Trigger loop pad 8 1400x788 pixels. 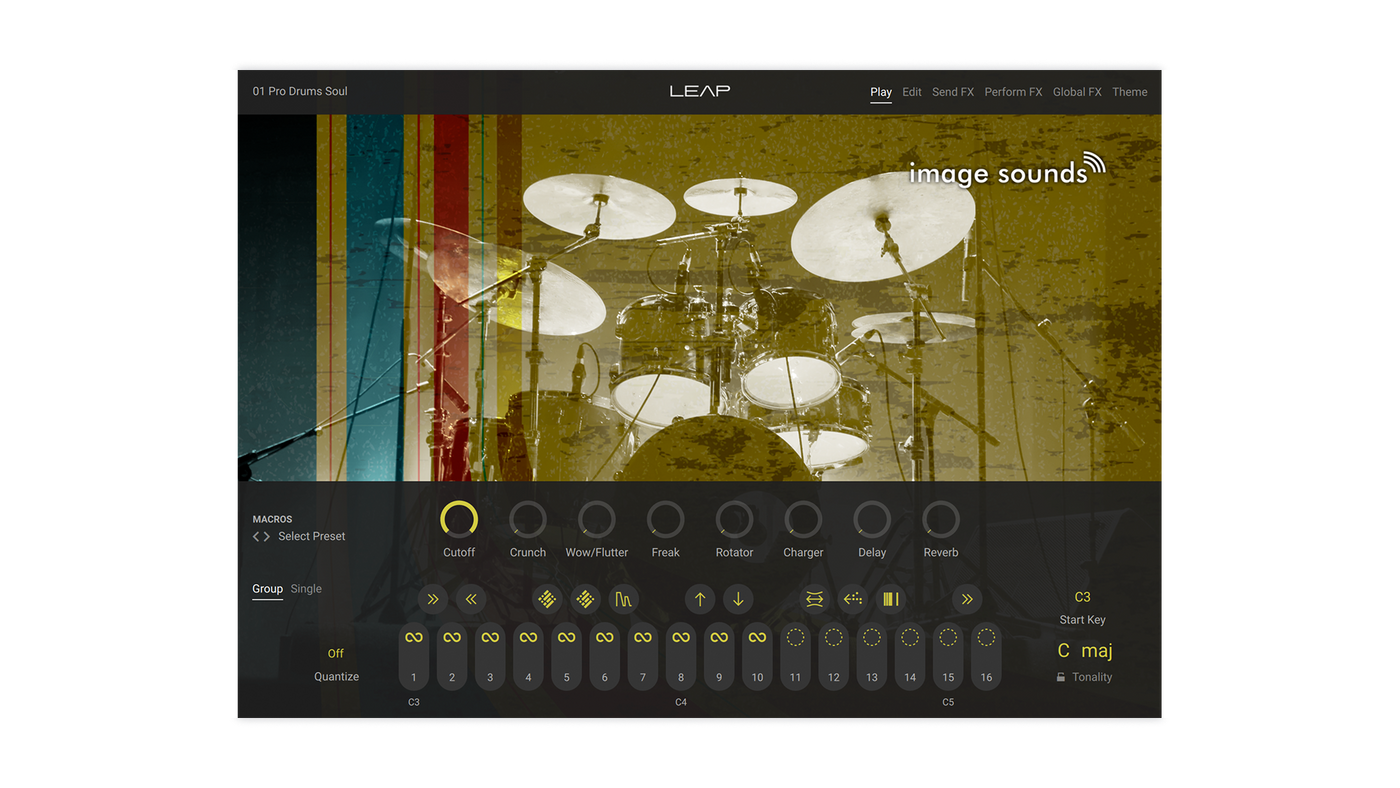[681, 656]
